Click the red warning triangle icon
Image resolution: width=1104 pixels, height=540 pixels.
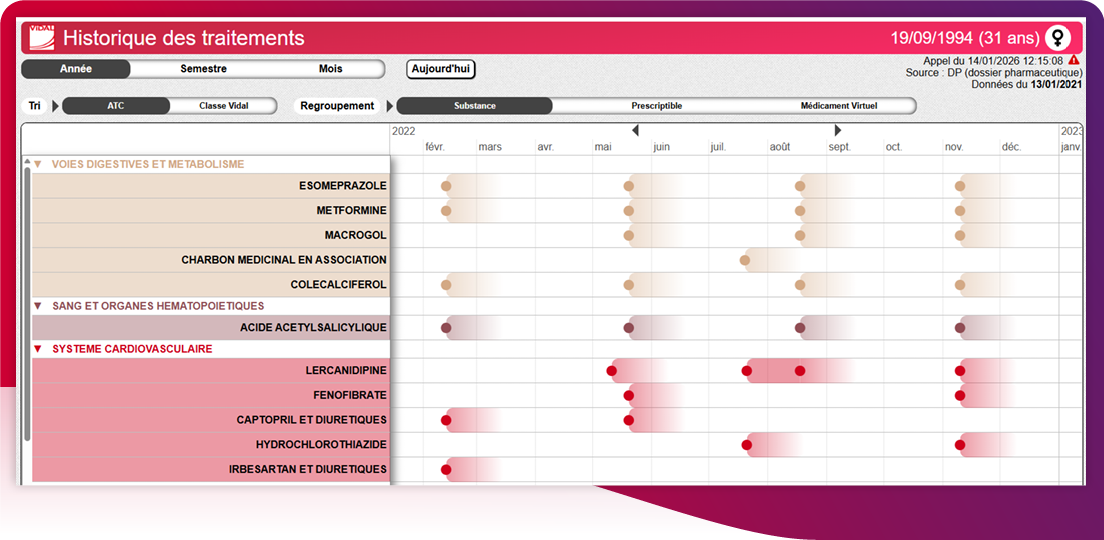(x=1074, y=60)
